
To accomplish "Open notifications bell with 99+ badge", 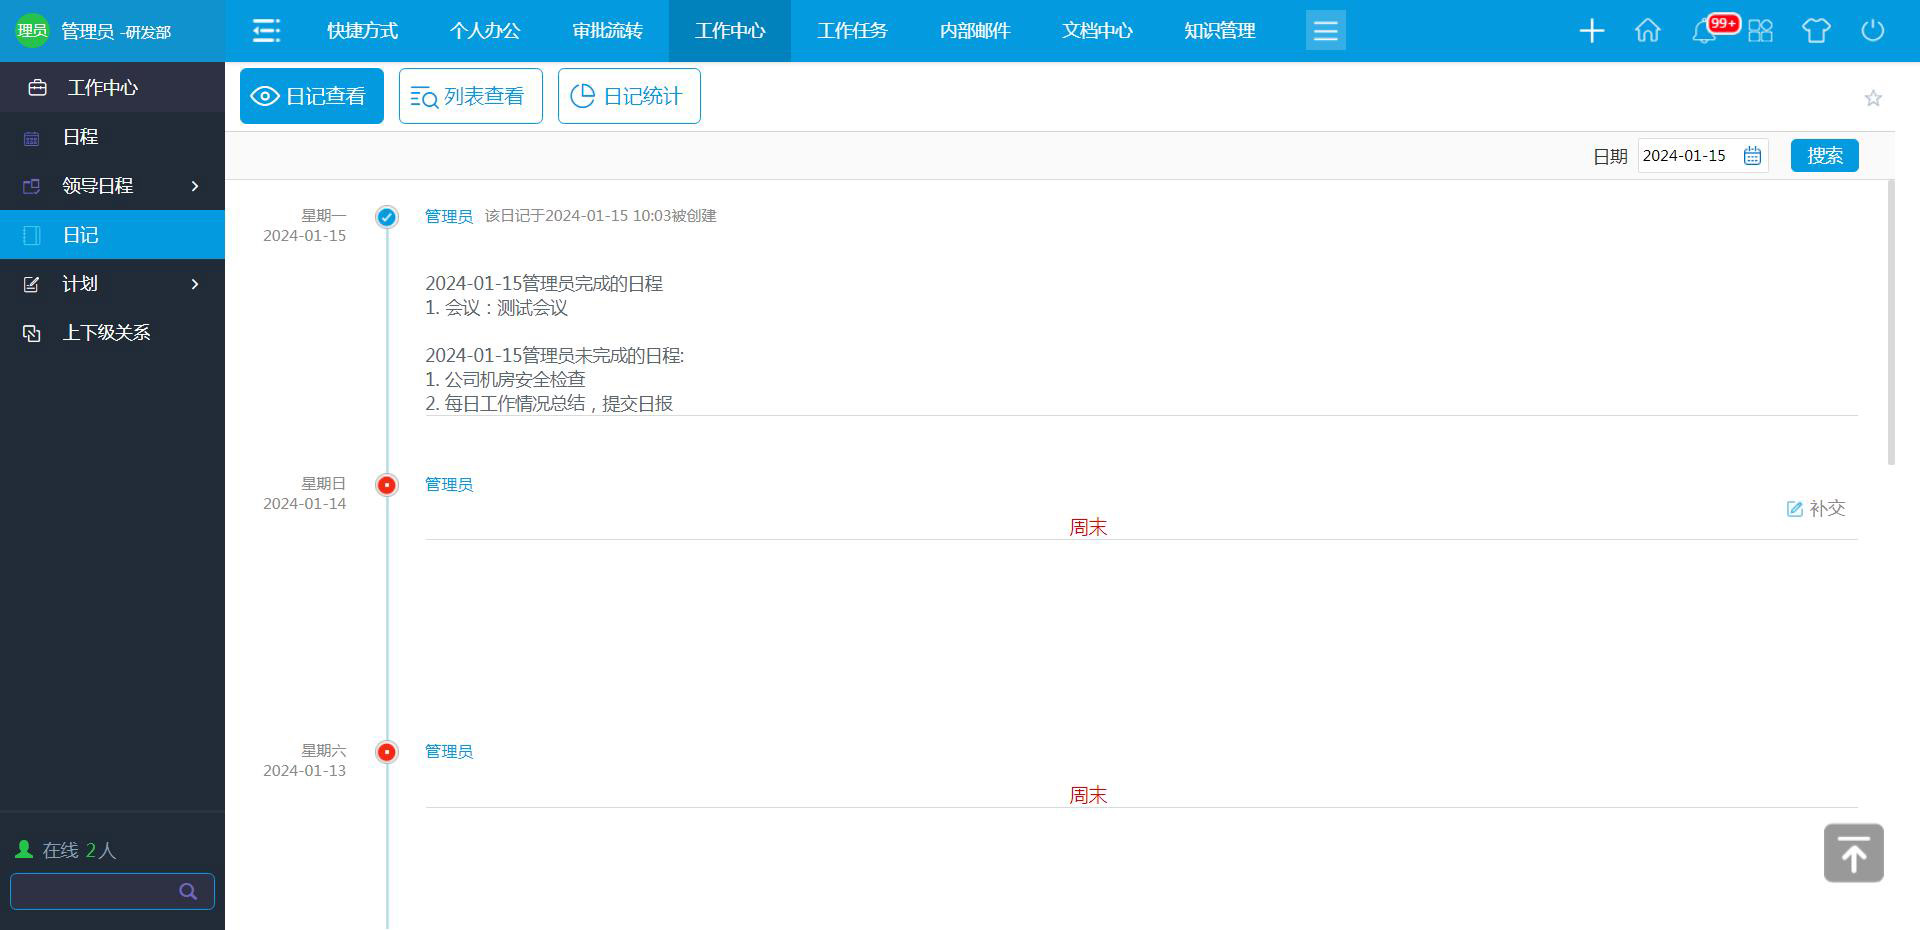I will (1705, 31).
